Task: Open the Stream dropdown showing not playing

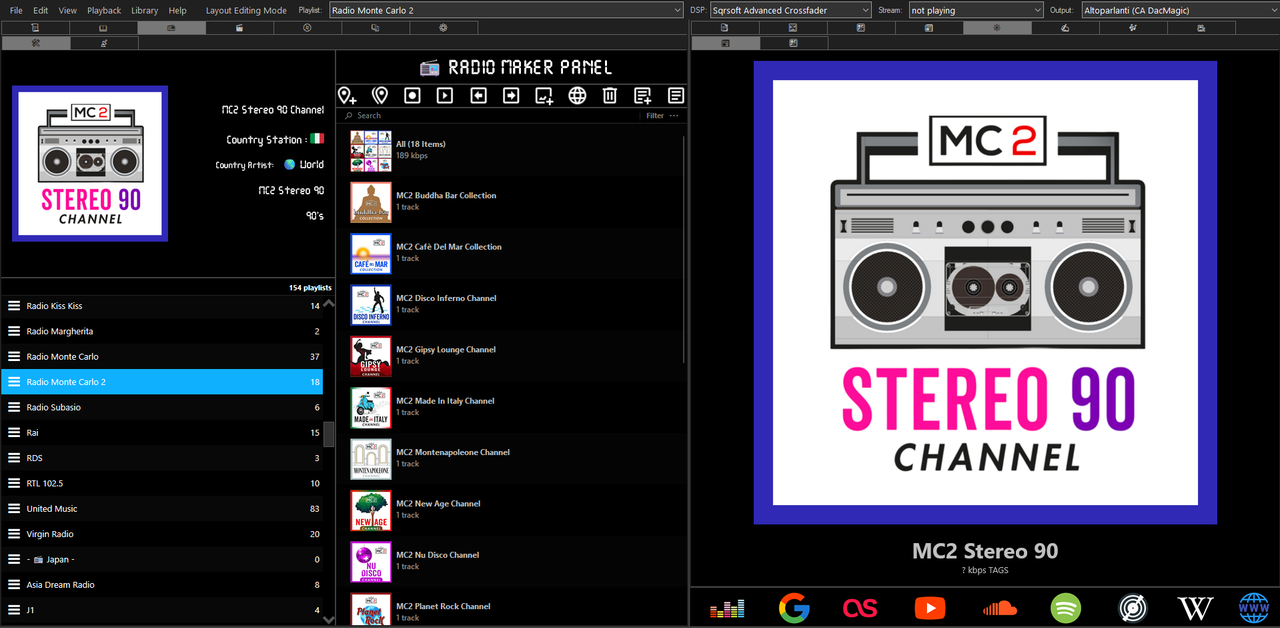Action: tap(975, 10)
